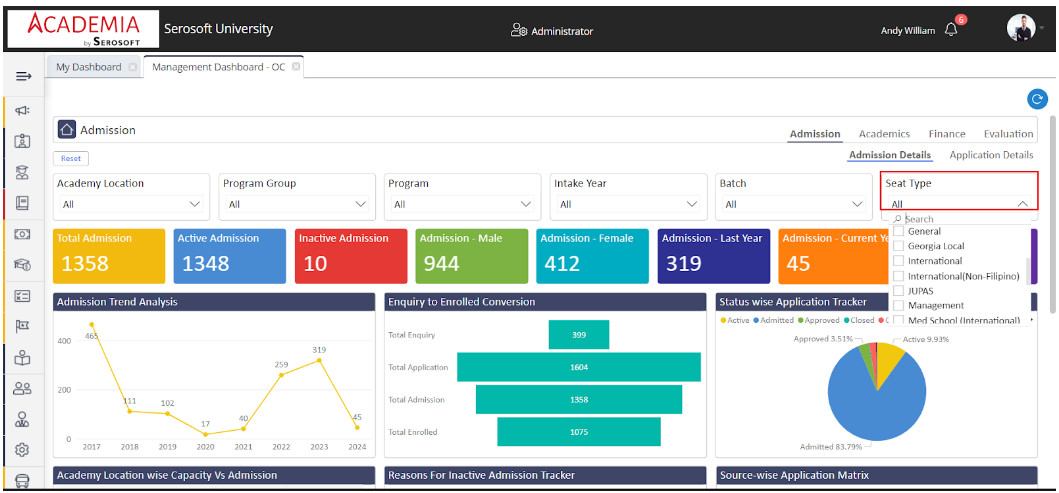The width and height of the screenshot is (1059, 493).
Task: Click the home icon beside Admission
Action: click(x=66, y=130)
